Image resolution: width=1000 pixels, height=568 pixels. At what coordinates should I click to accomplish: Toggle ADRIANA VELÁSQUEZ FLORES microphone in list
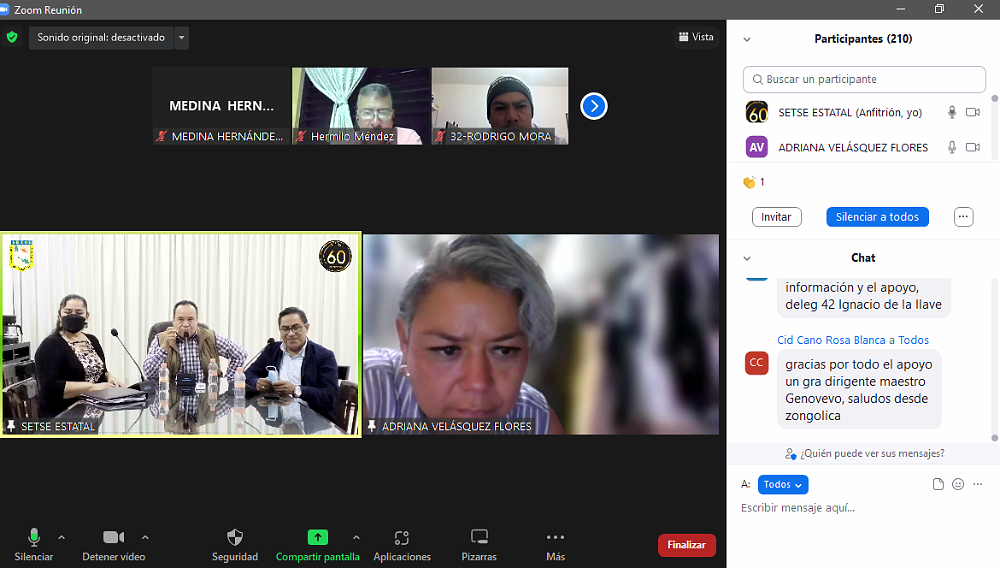click(x=952, y=147)
